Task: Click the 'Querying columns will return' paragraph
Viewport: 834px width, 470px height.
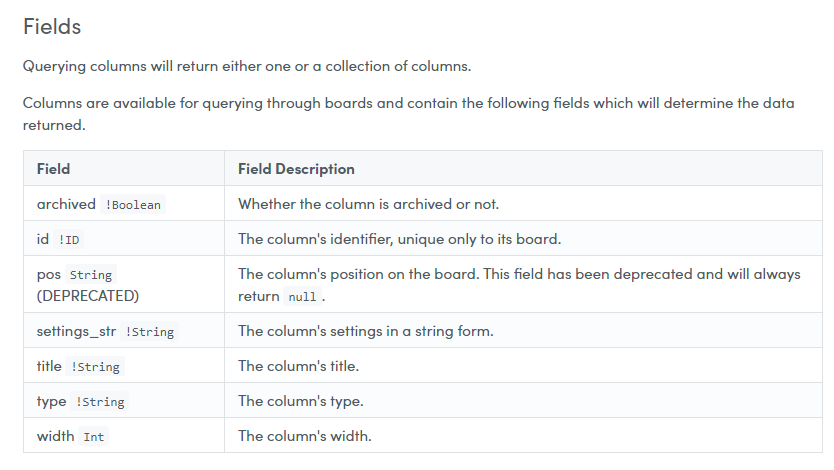Action: pyautogui.click(x=247, y=66)
